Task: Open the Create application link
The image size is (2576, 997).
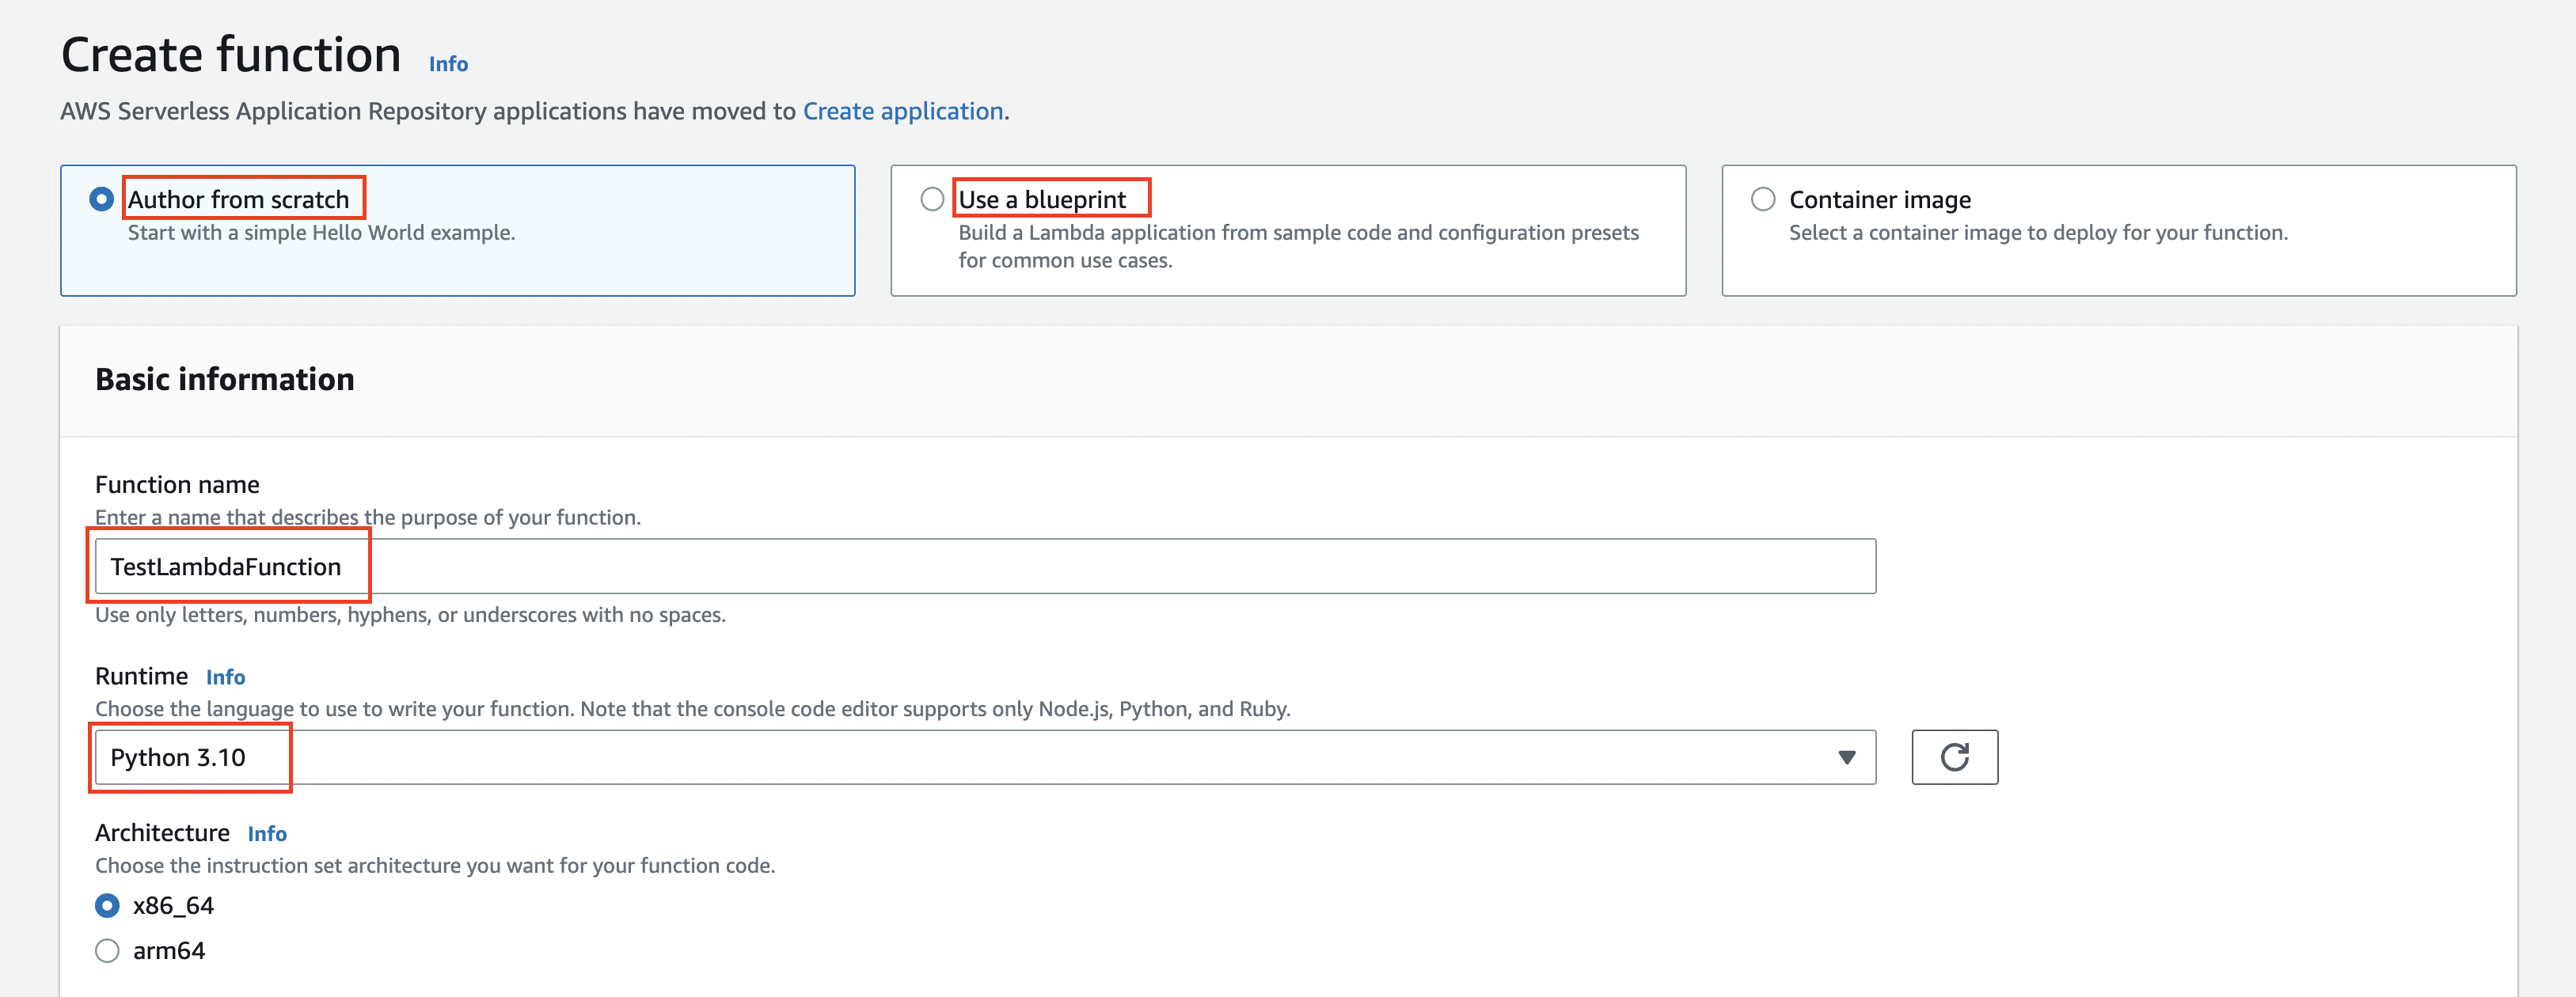Action: tap(903, 111)
